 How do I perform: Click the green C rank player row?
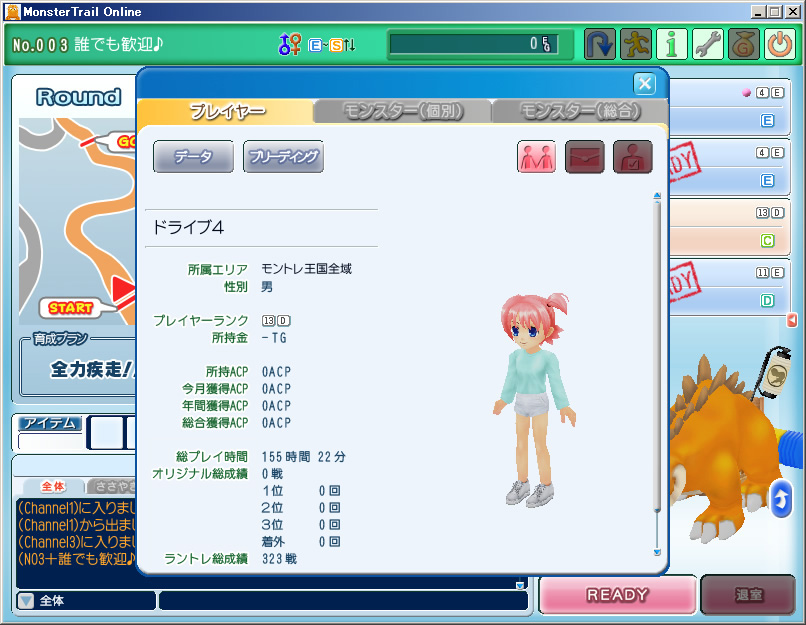tap(730, 229)
